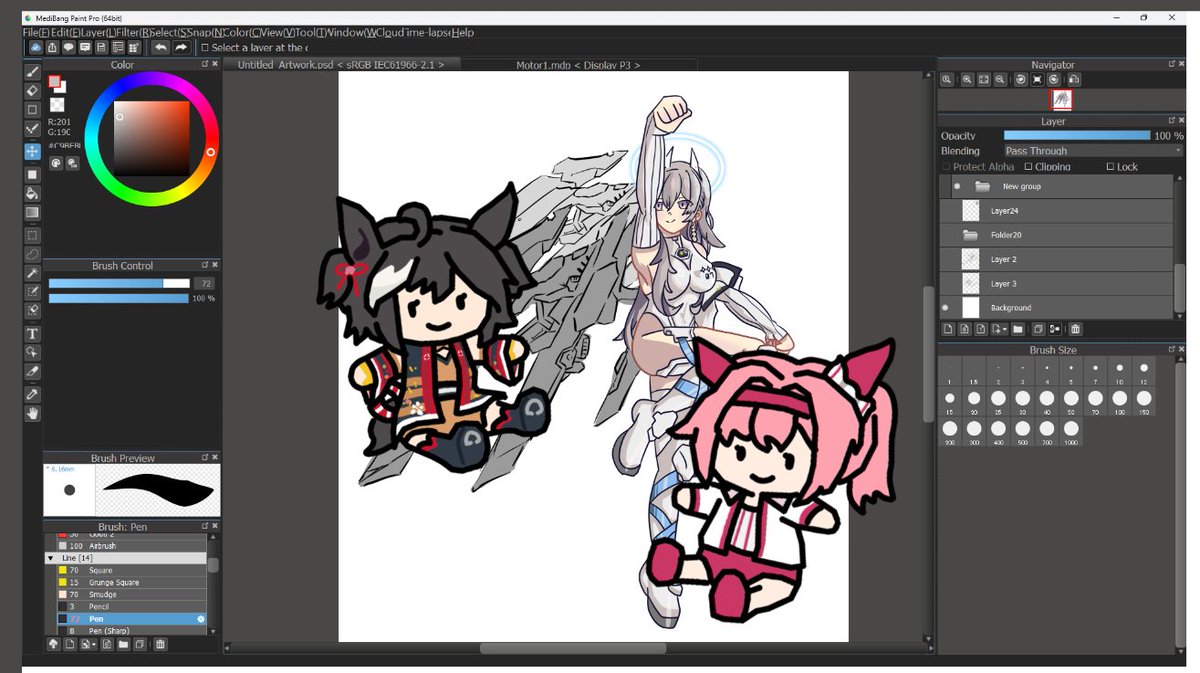Toggle the Clipping checkbox

1029,167
